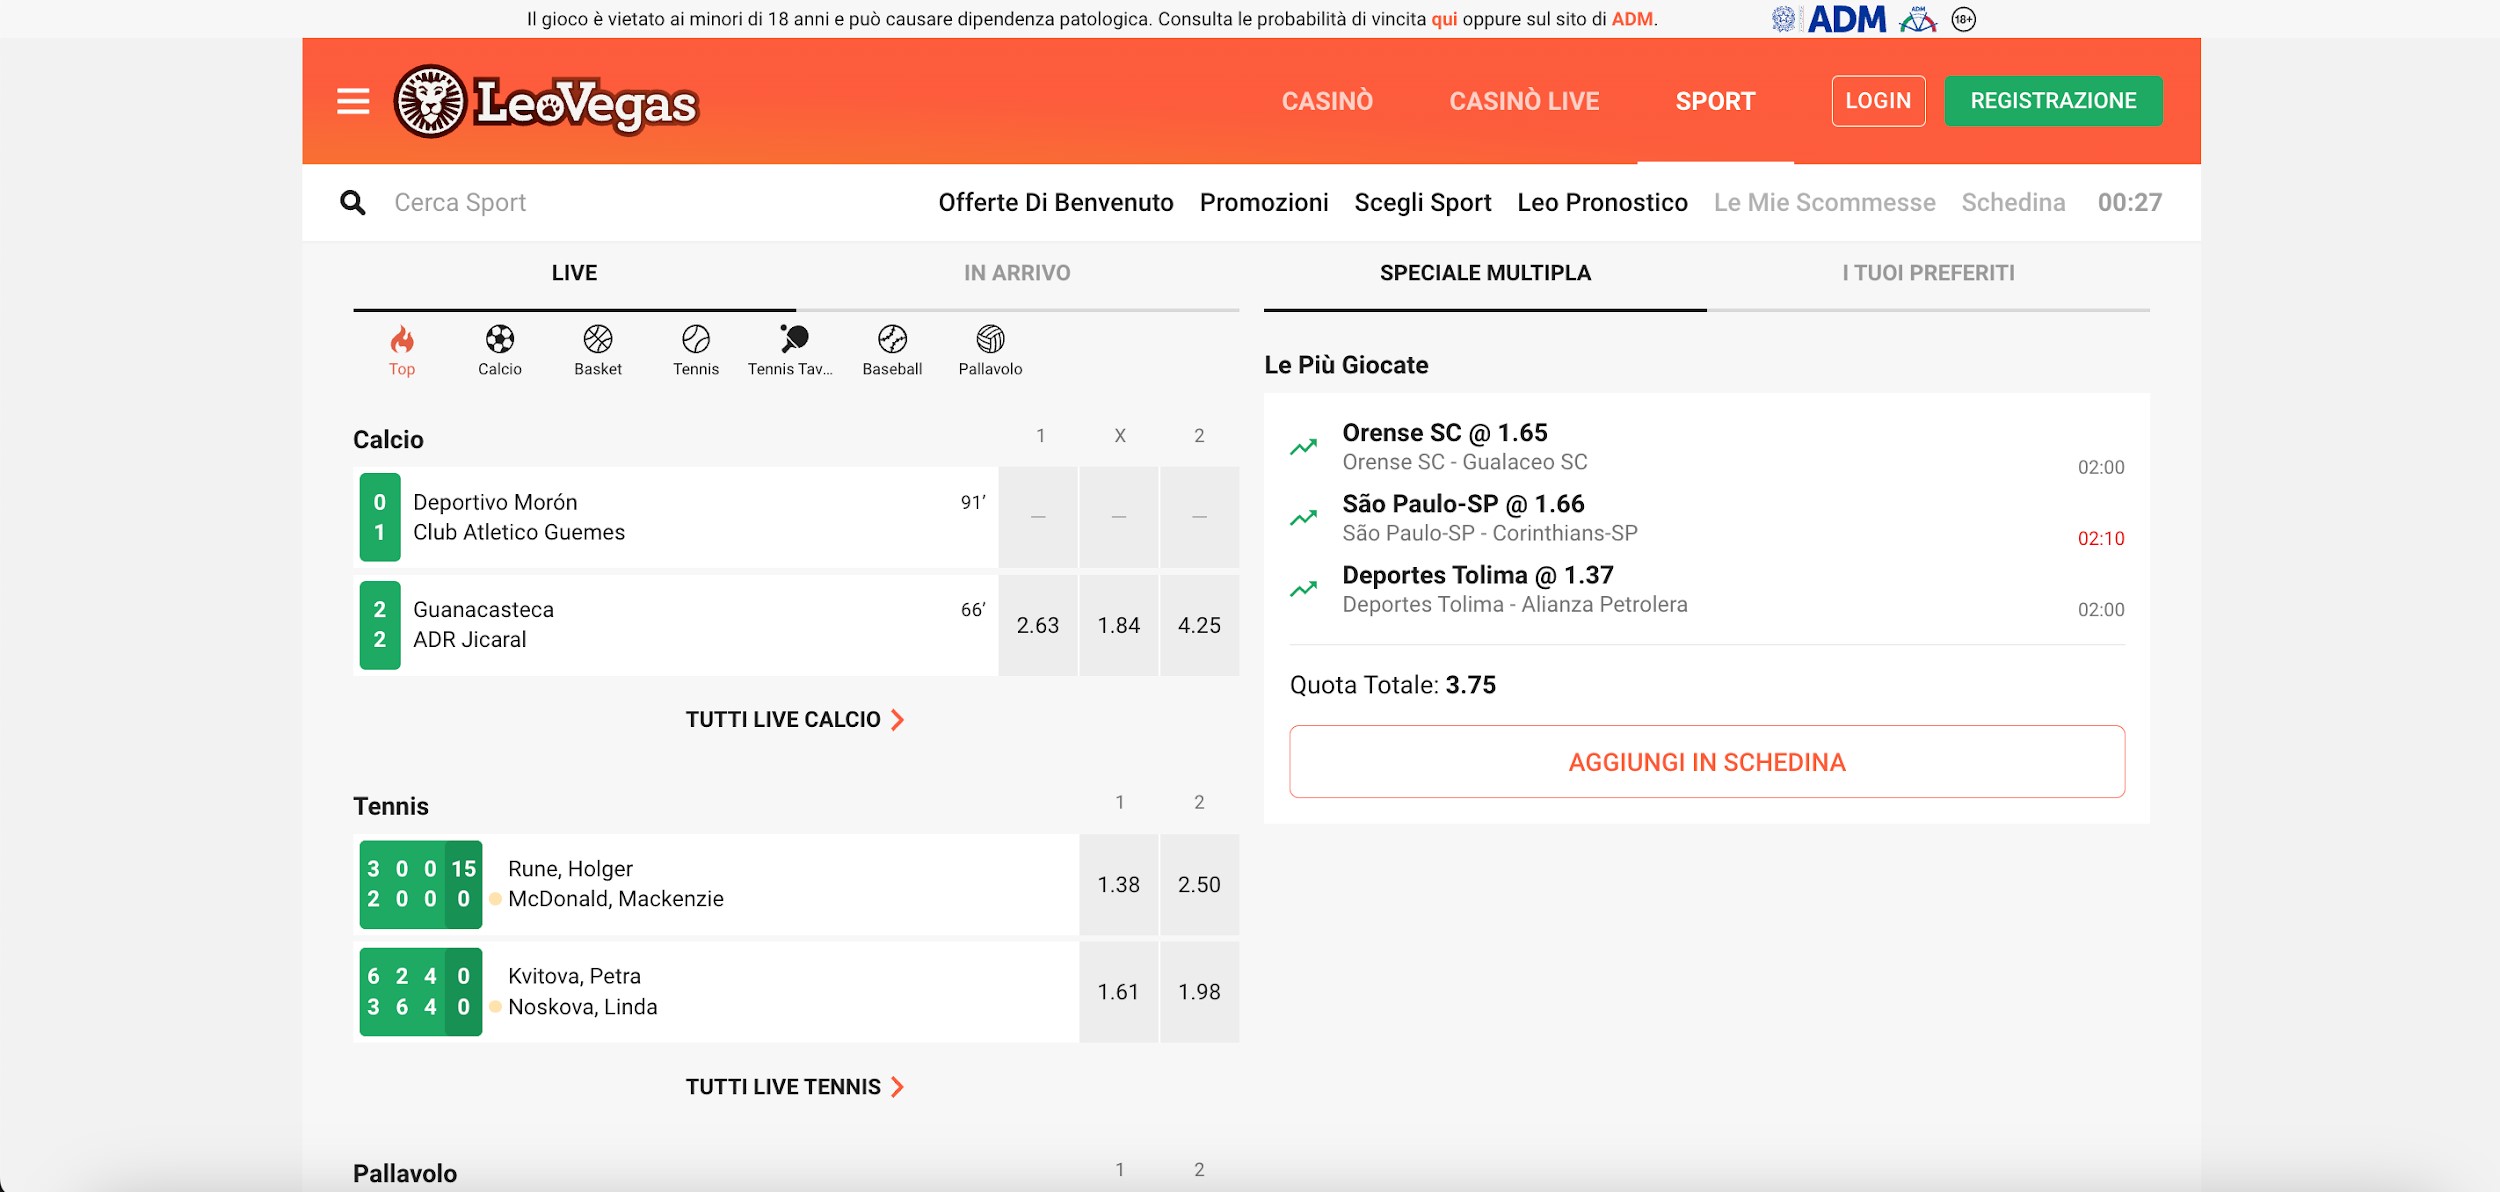Select the Top flame icon filter

pyautogui.click(x=402, y=340)
